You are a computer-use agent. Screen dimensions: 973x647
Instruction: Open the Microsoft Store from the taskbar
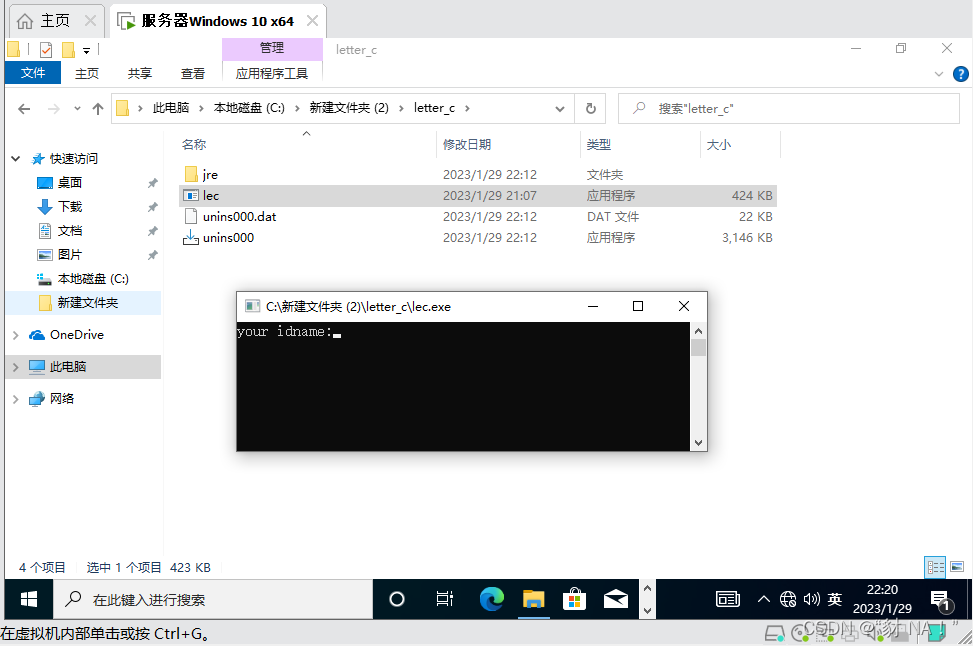click(x=574, y=599)
